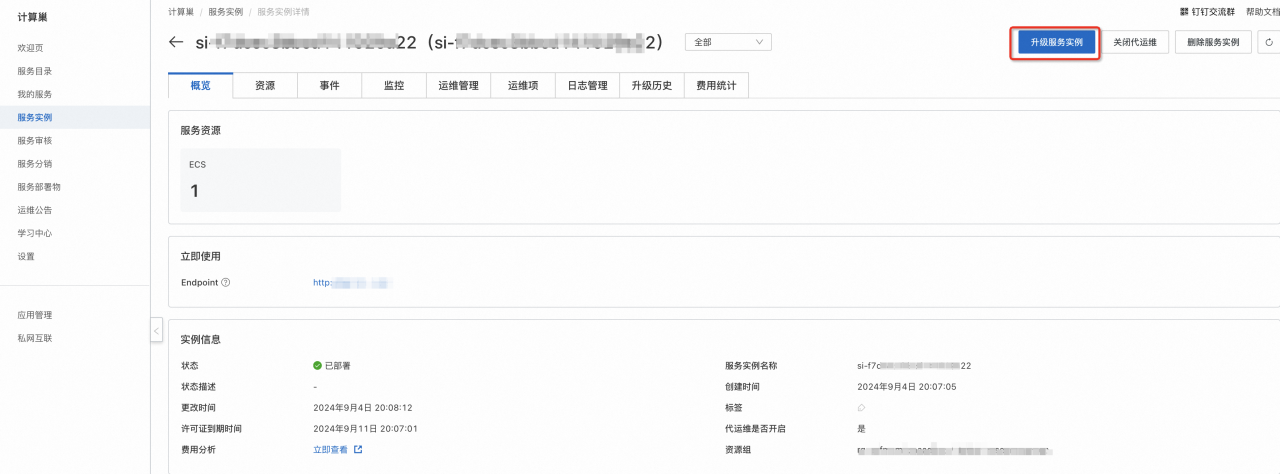Click the ECS resource card showing 1
Screen dimensions: 1280x474
[x=261, y=180]
